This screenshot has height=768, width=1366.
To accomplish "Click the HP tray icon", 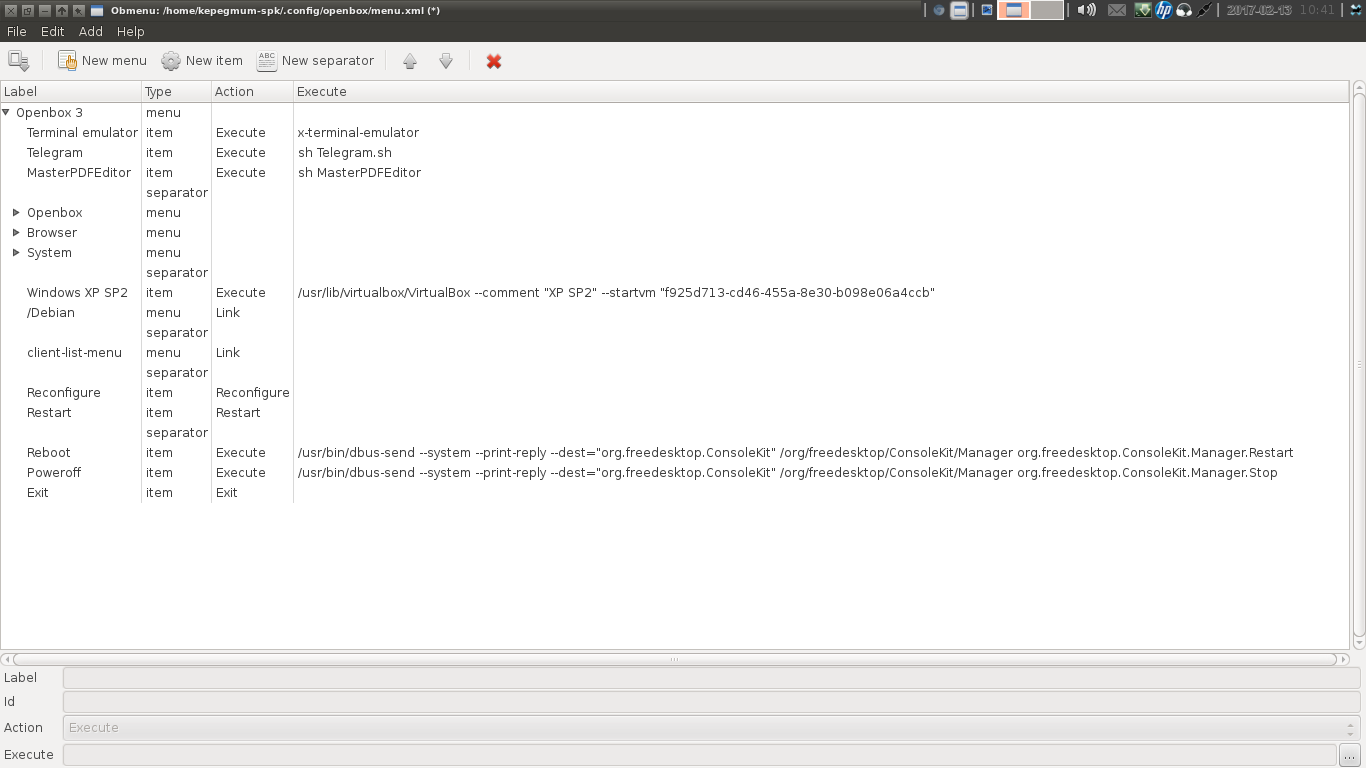I will tap(1164, 10).
